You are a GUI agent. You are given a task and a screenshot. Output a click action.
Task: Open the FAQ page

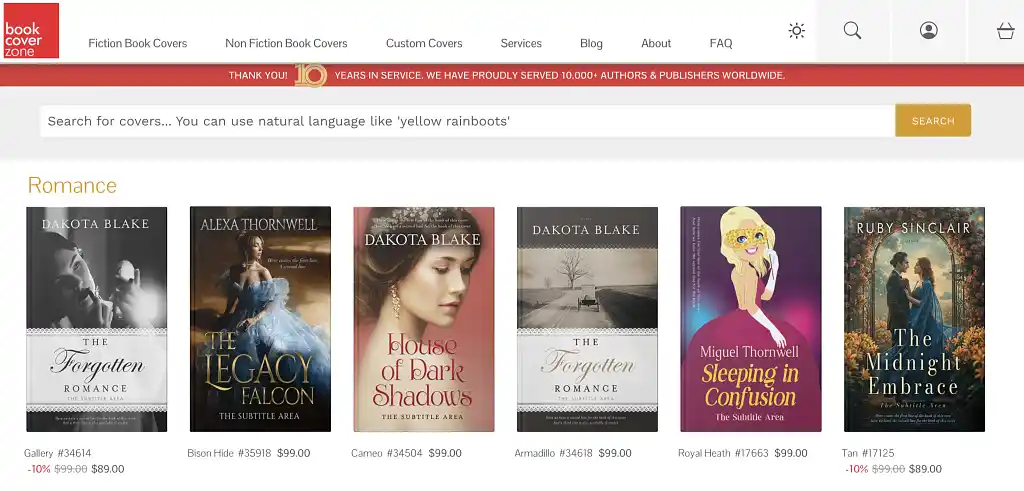pos(721,44)
